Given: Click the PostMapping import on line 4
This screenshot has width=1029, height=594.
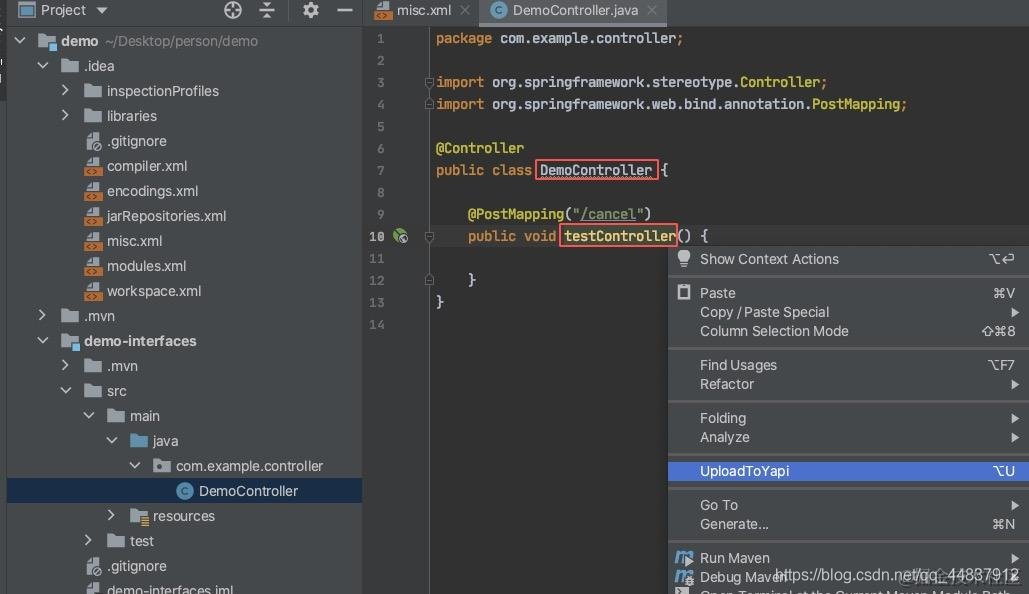Looking at the screenshot, I should (x=856, y=104).
